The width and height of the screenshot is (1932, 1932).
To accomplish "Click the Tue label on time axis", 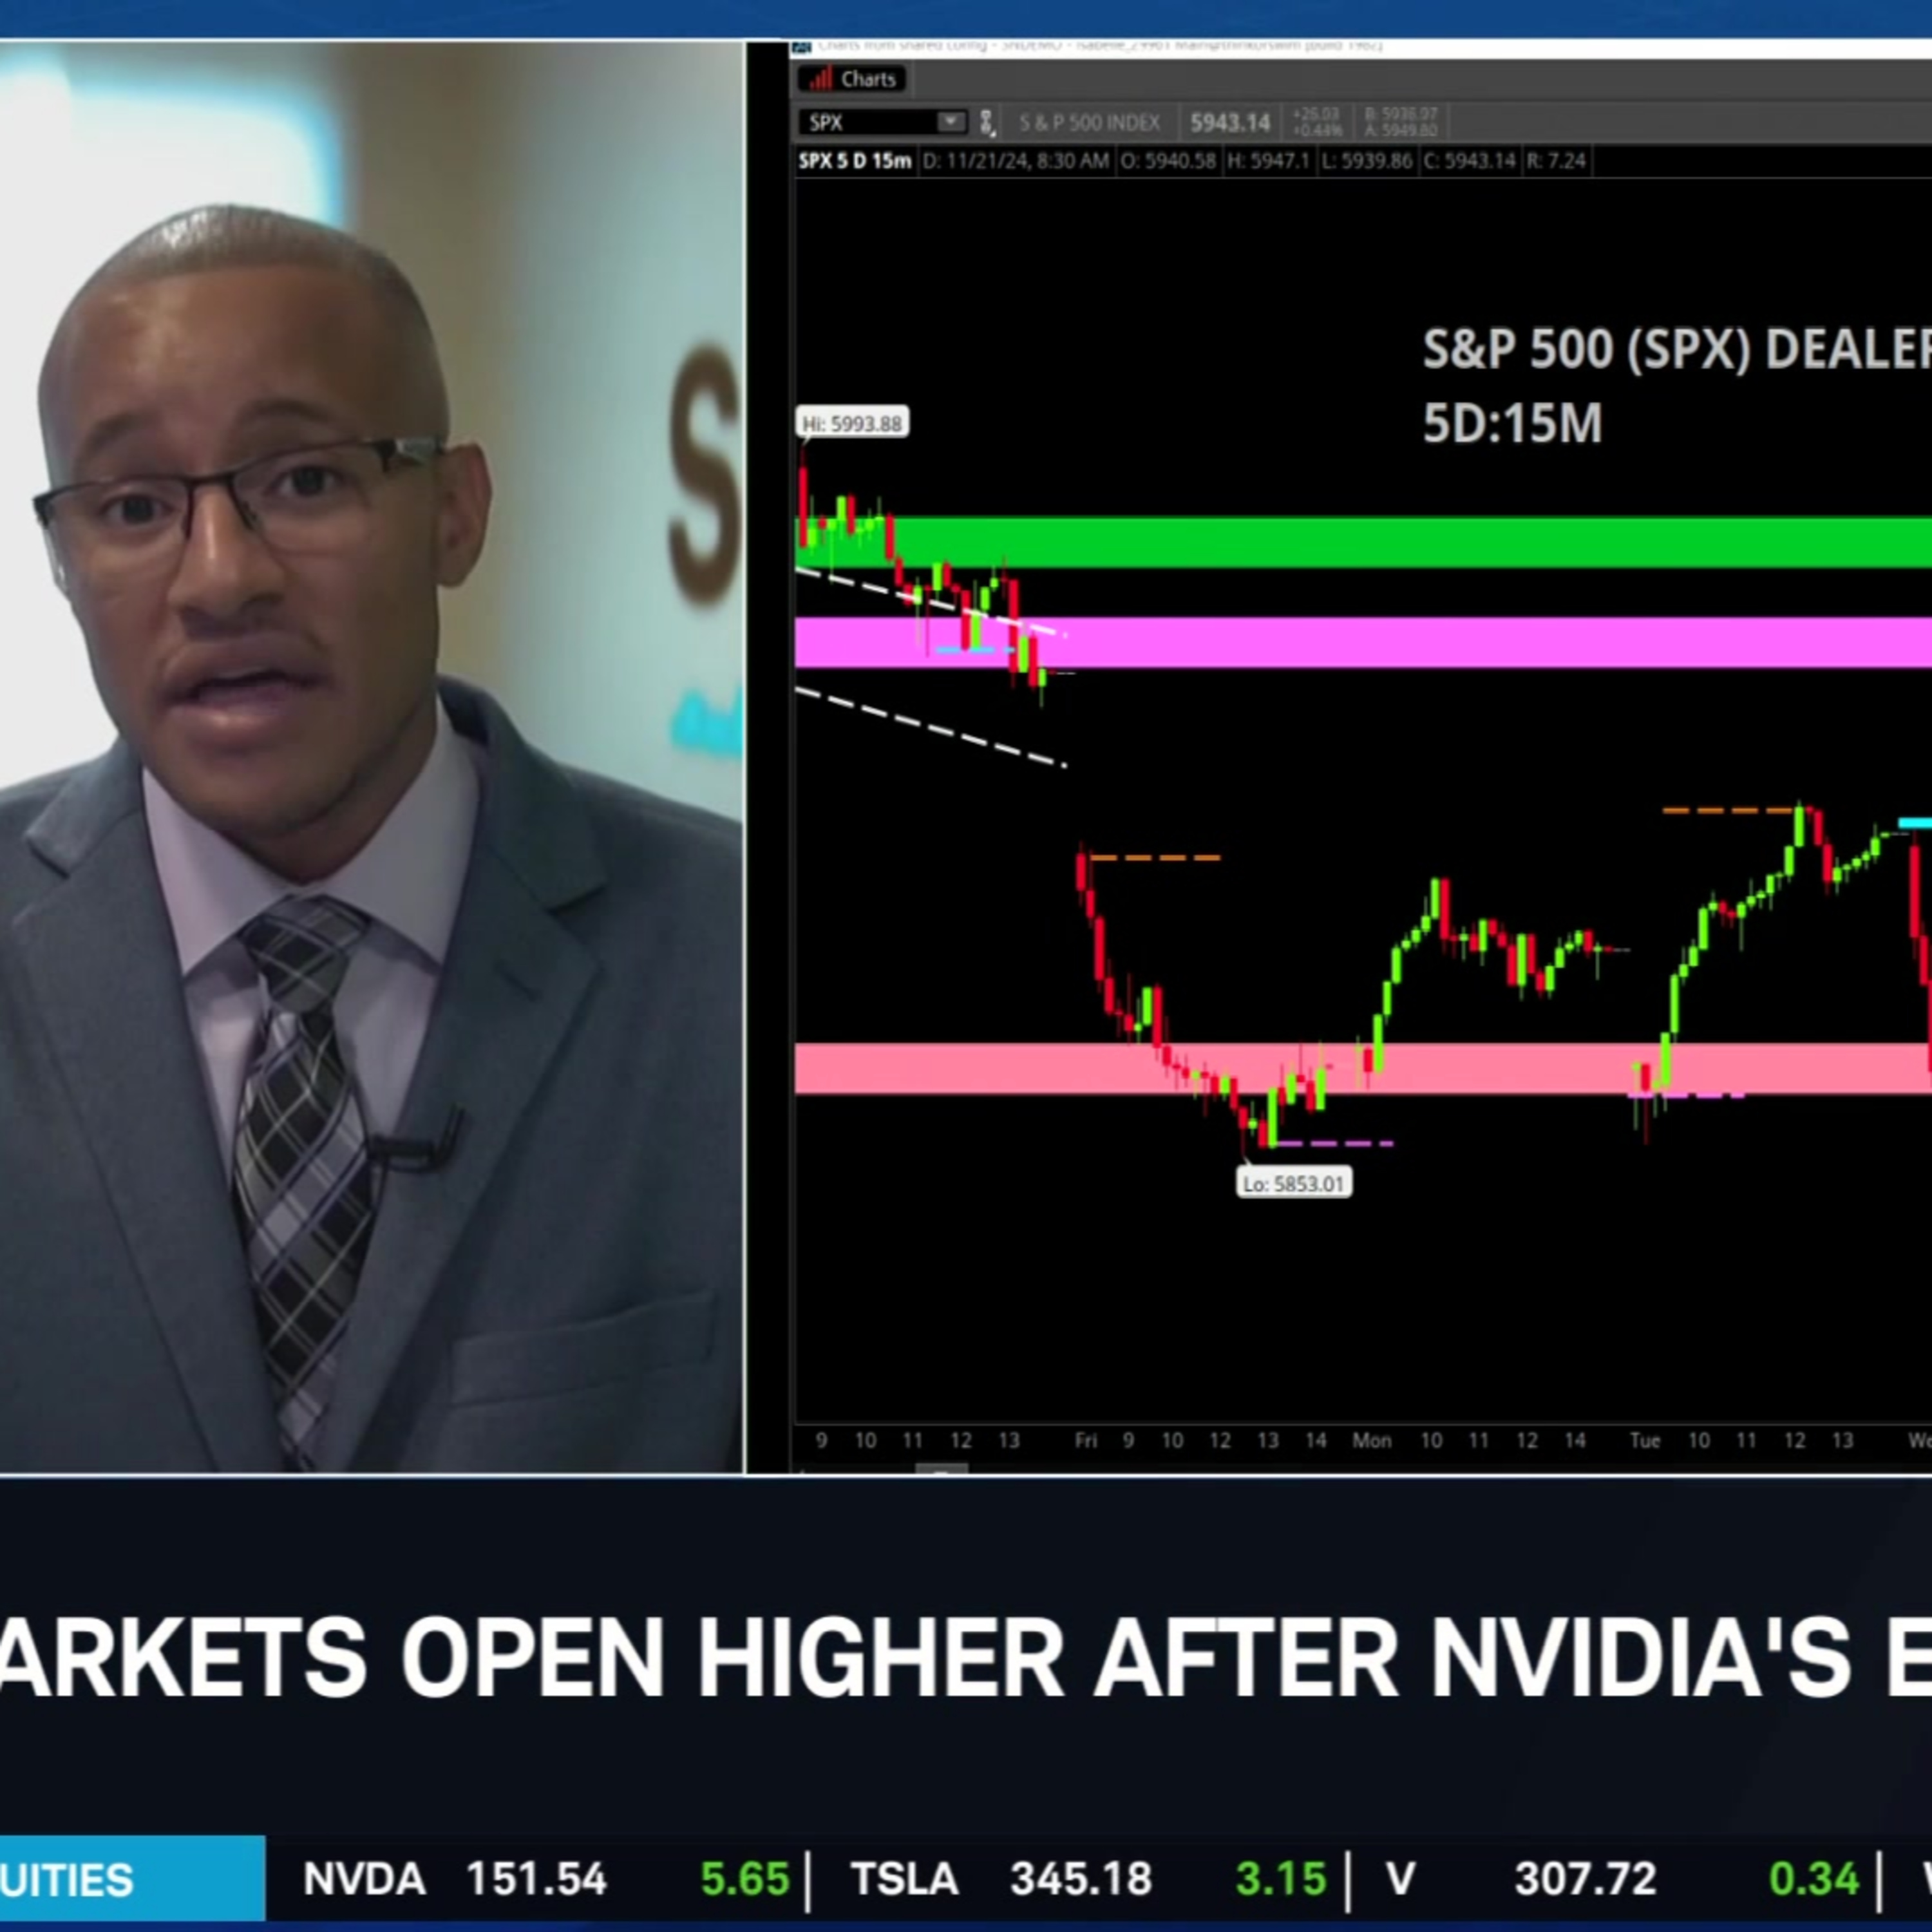I will 1644,1441.
